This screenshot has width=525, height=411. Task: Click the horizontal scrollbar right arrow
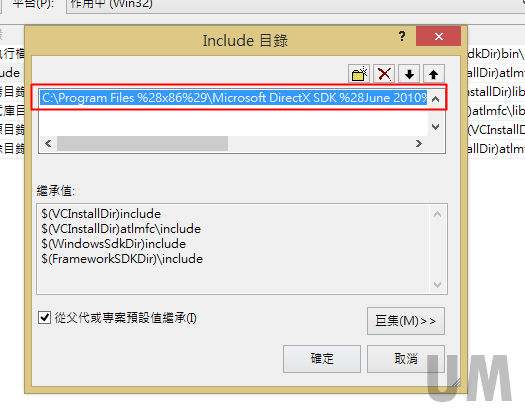point(419,144)
